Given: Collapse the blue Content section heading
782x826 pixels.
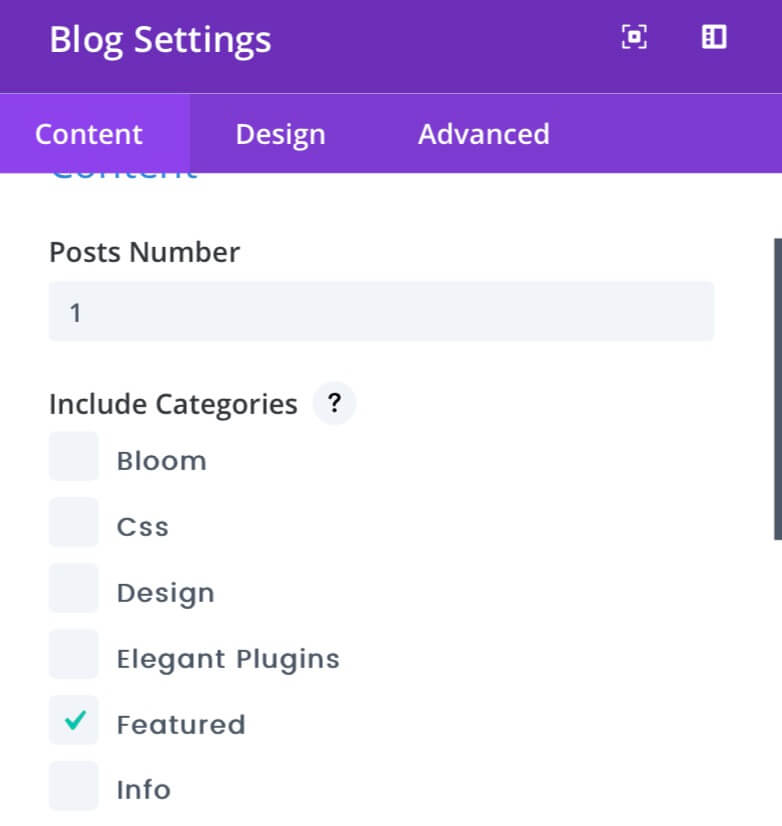Looking at the screenshot, I should (124, 175).
